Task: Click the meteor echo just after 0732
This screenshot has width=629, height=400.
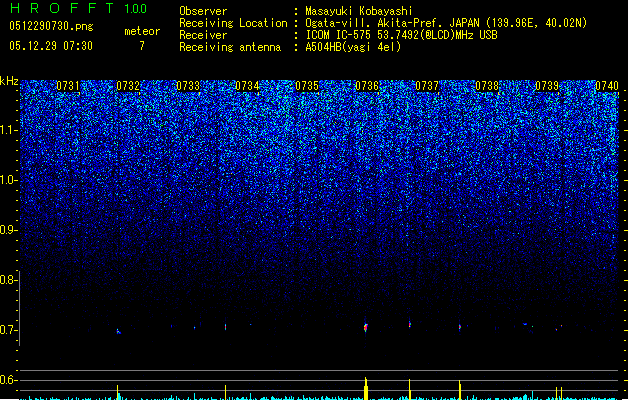Action: click(x=118, y=331)
